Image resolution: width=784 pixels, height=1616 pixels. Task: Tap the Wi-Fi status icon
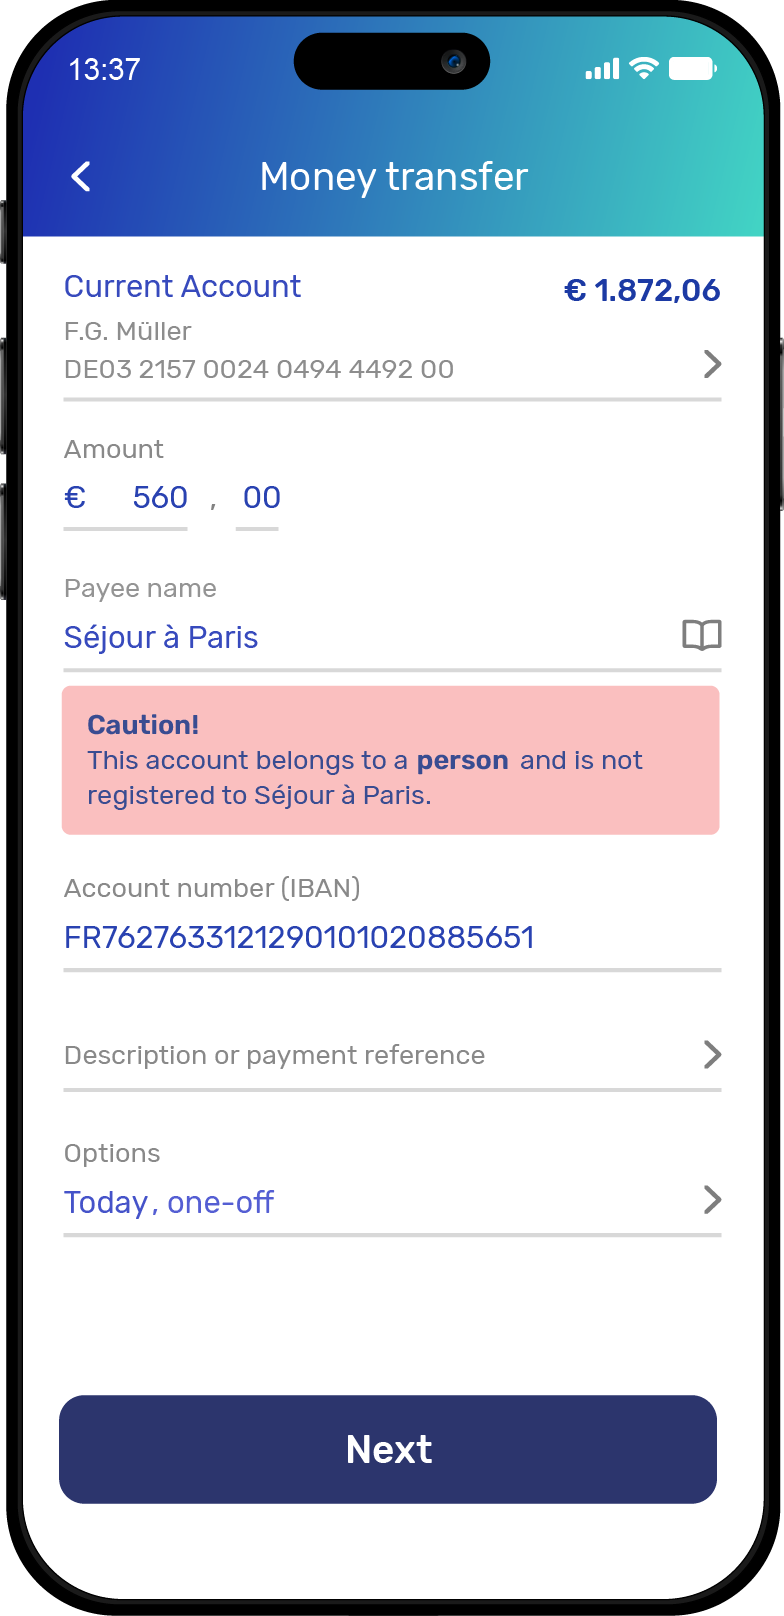[645, 68]
